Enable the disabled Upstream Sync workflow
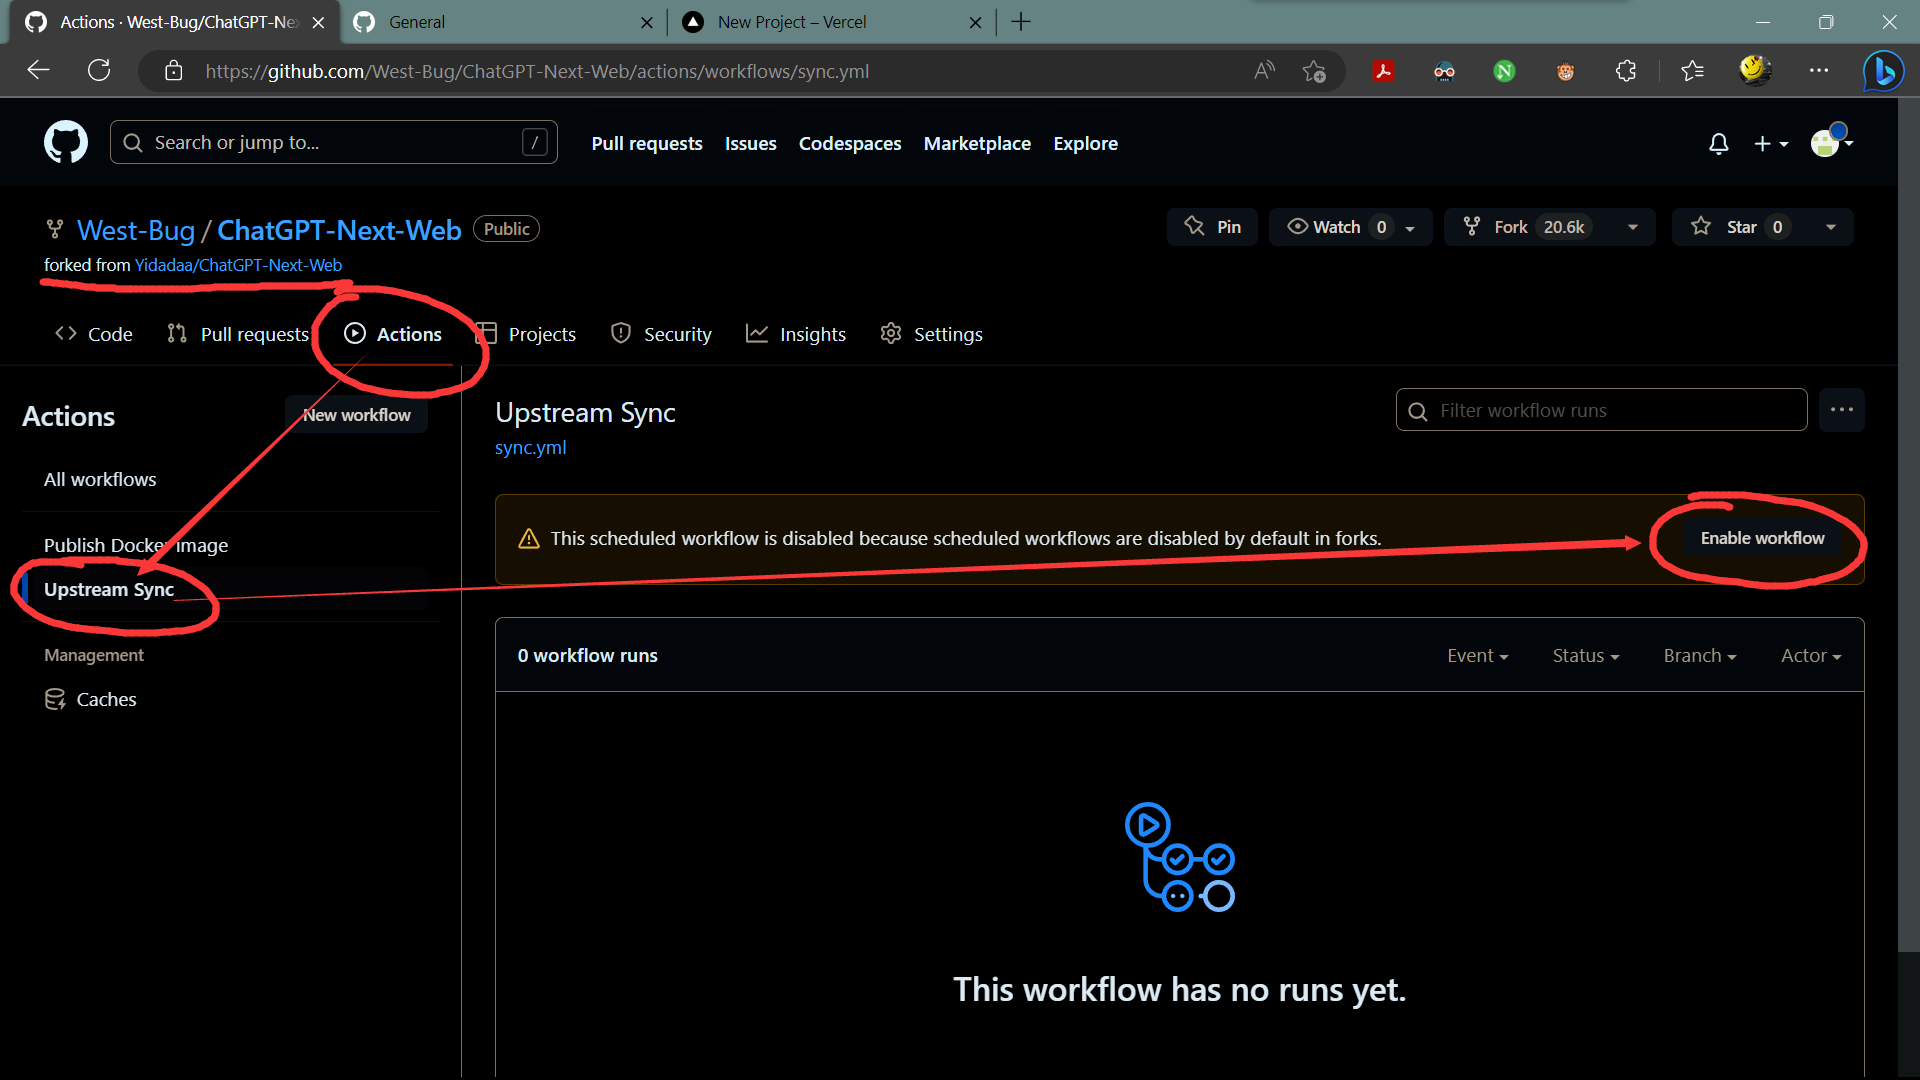Screen dimensions: 1920x1080 point(1762,537)
